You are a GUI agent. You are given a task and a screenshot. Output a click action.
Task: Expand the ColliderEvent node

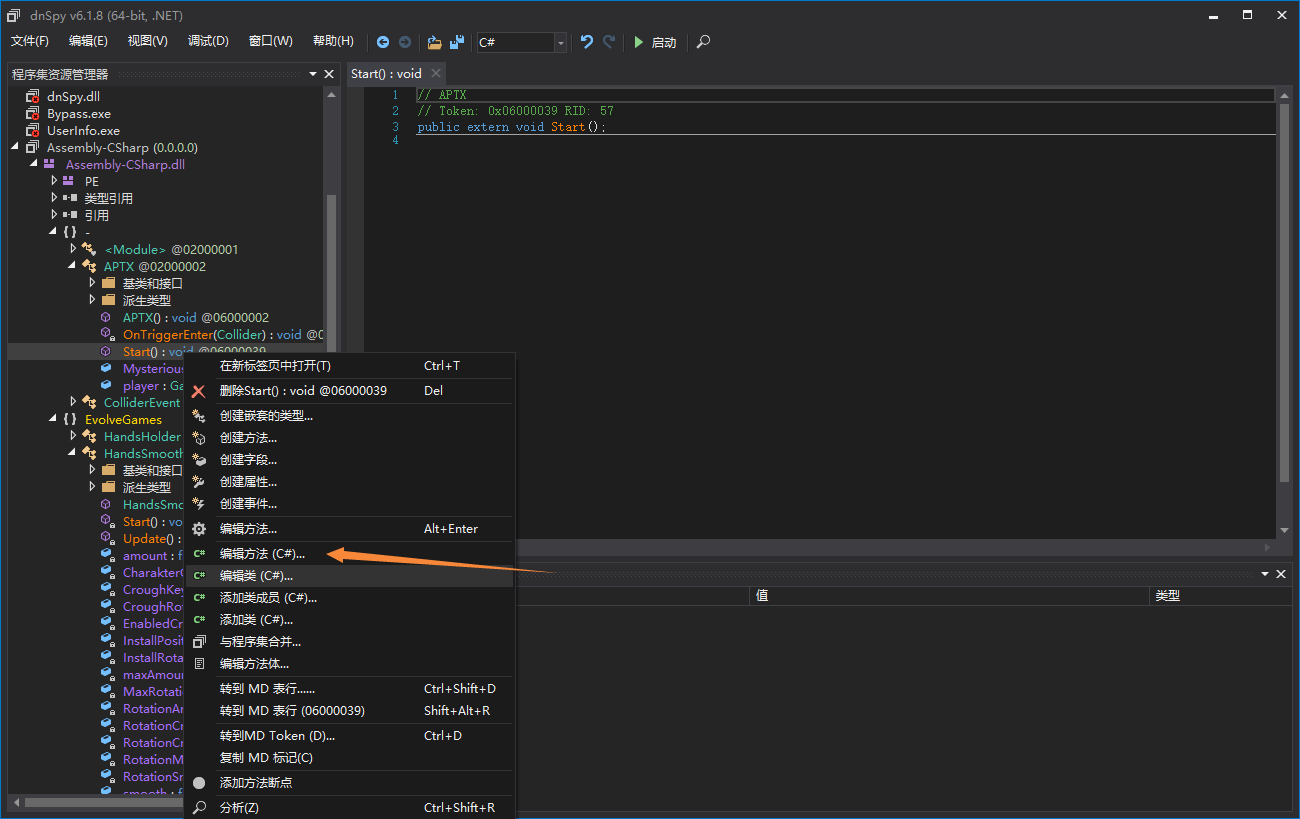tap(73, 402)
